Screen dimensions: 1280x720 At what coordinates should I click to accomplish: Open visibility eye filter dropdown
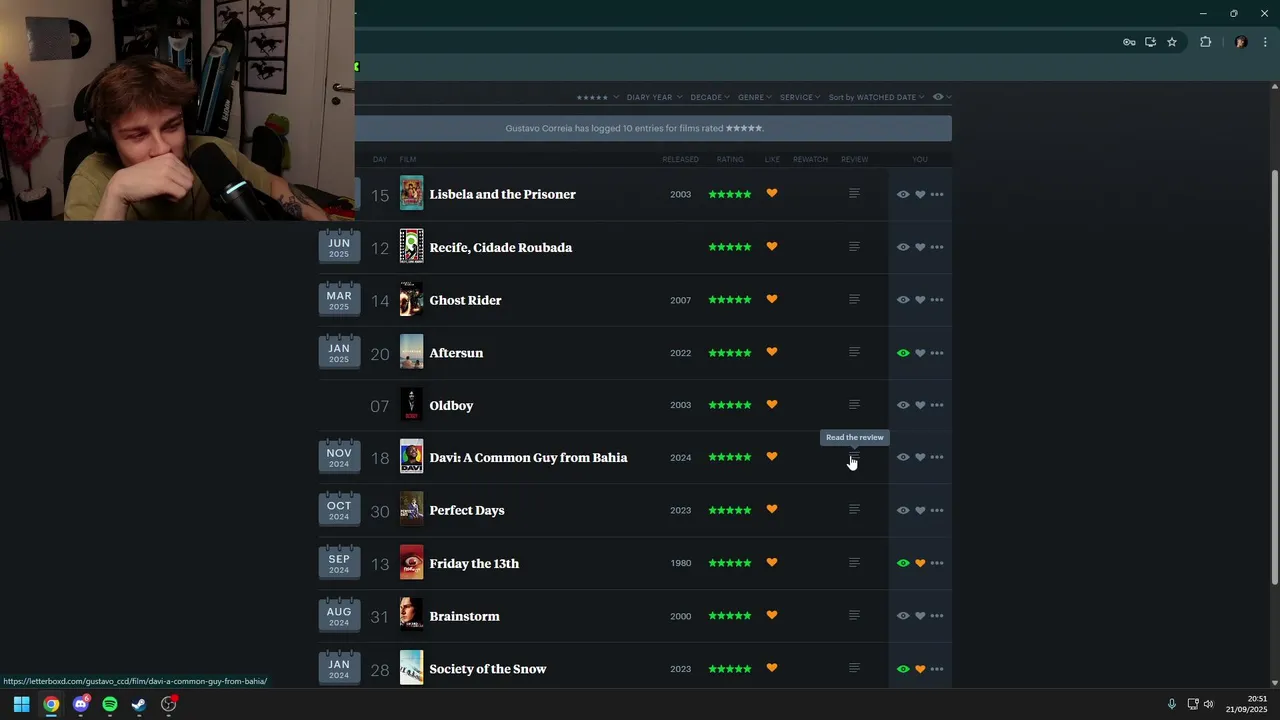click(x=941, y=97)
